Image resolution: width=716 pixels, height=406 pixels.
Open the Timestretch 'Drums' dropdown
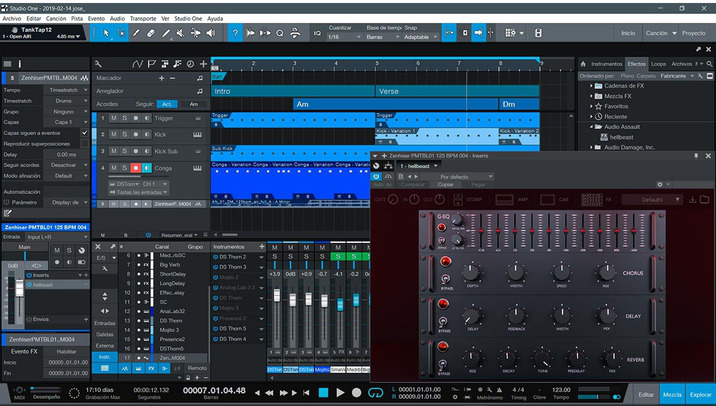pos(63,100)
